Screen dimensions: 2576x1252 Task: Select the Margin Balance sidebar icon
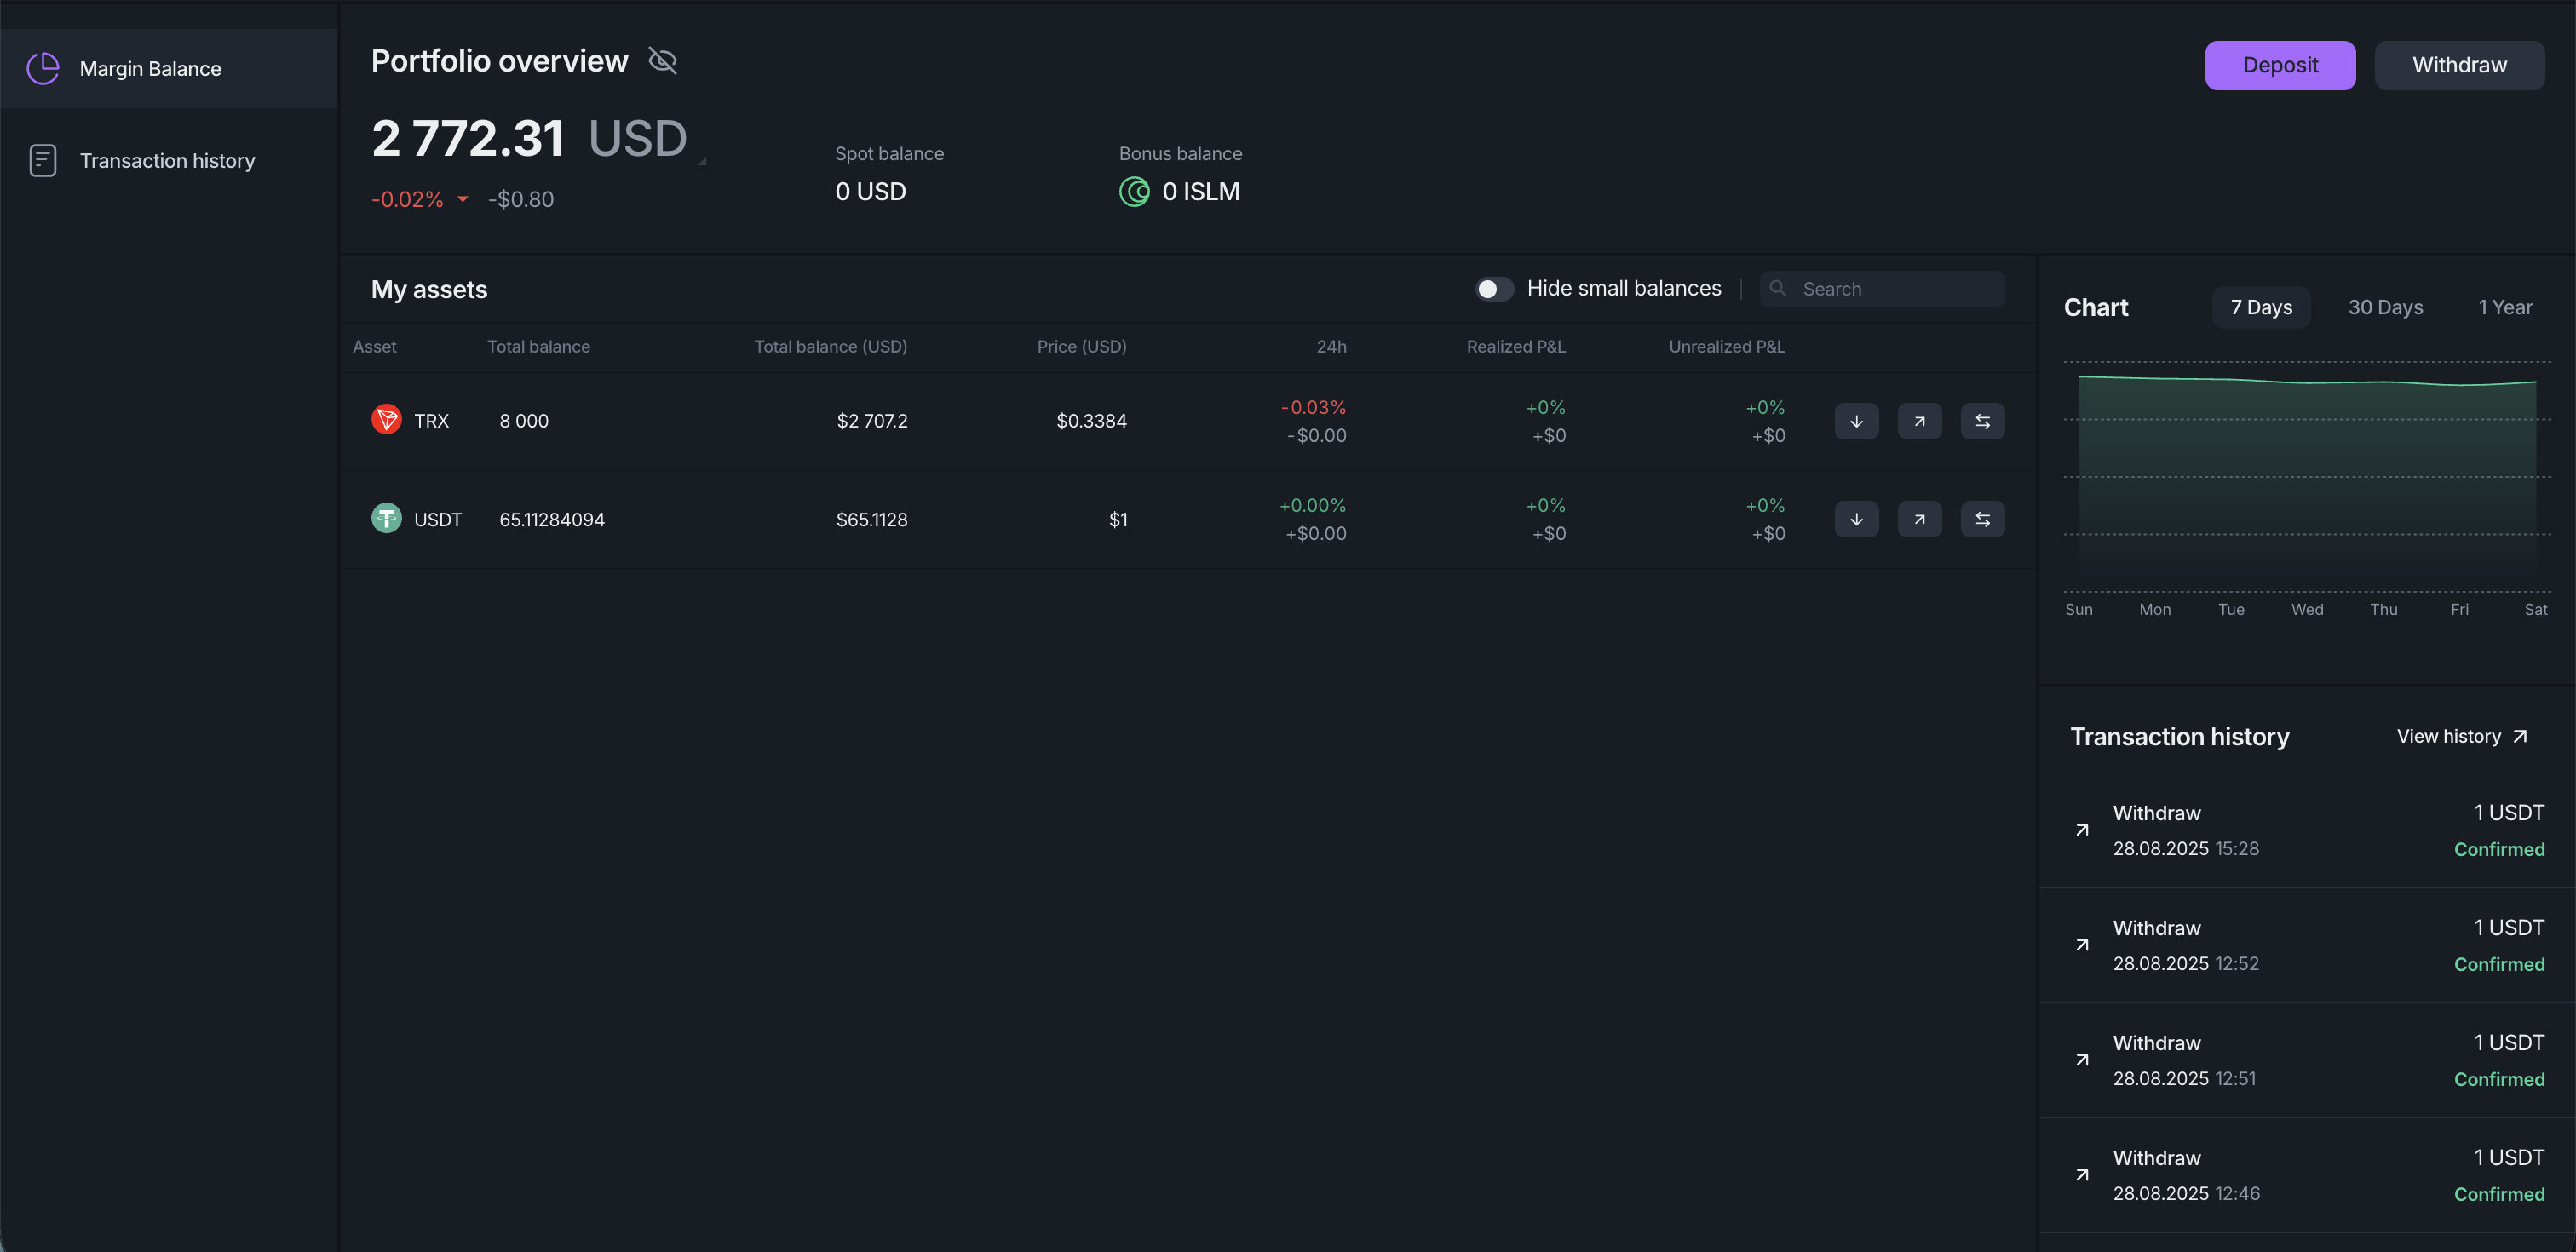coord(42,68)
